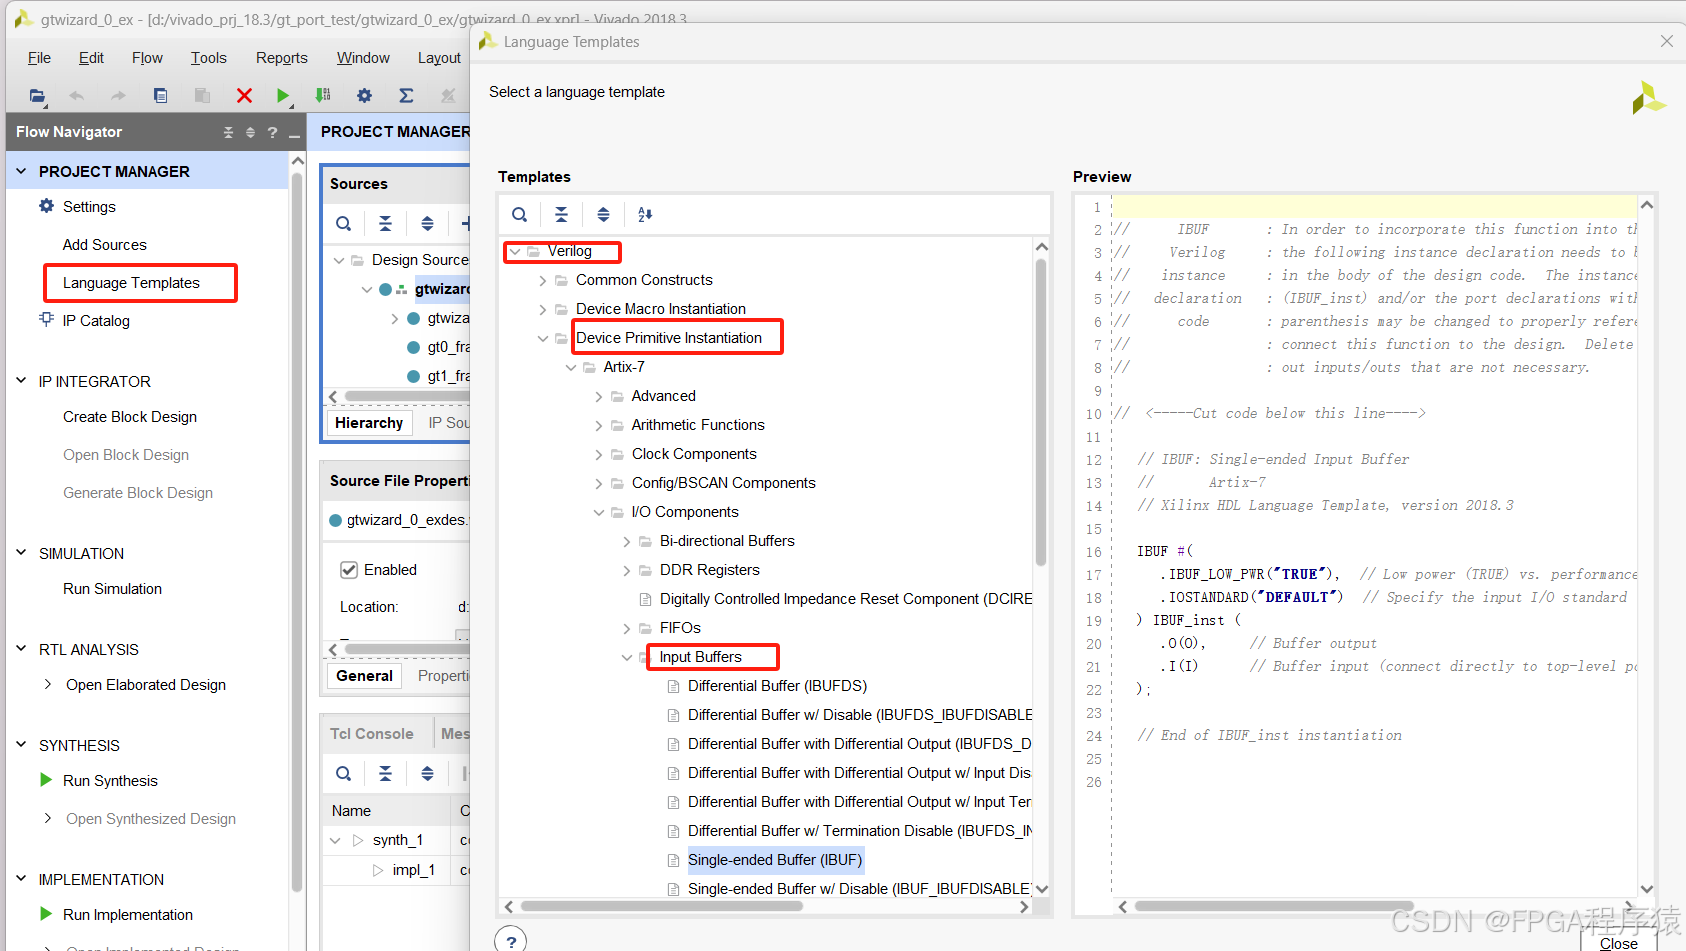Collapse the Input Buffers node
The height and width of the screenshot is (951, 1686).
(x=627, y=658)
